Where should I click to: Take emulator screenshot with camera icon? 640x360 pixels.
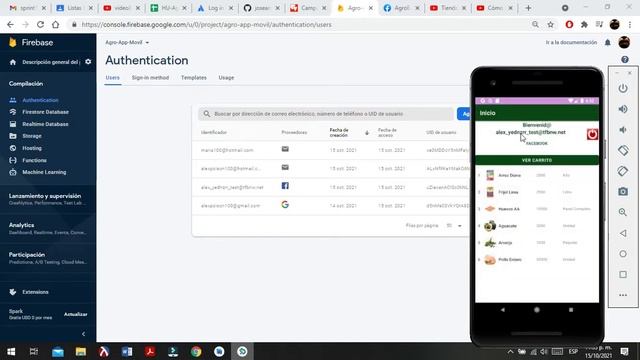coord(623,191)
